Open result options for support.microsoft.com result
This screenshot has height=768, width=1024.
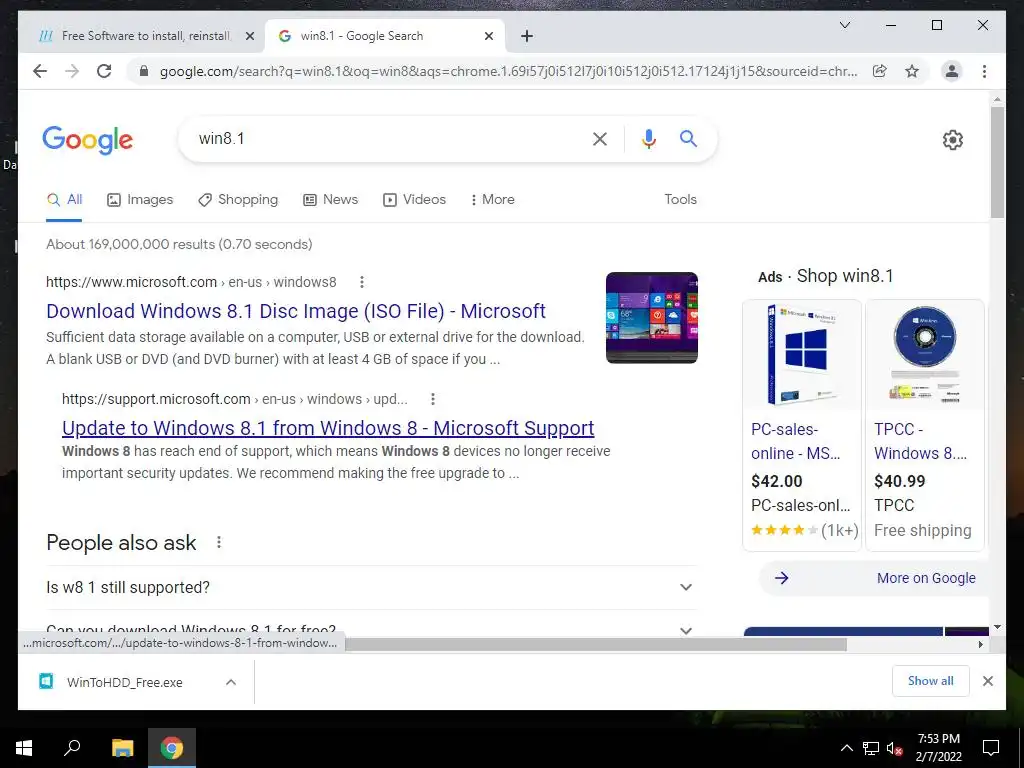432,399
